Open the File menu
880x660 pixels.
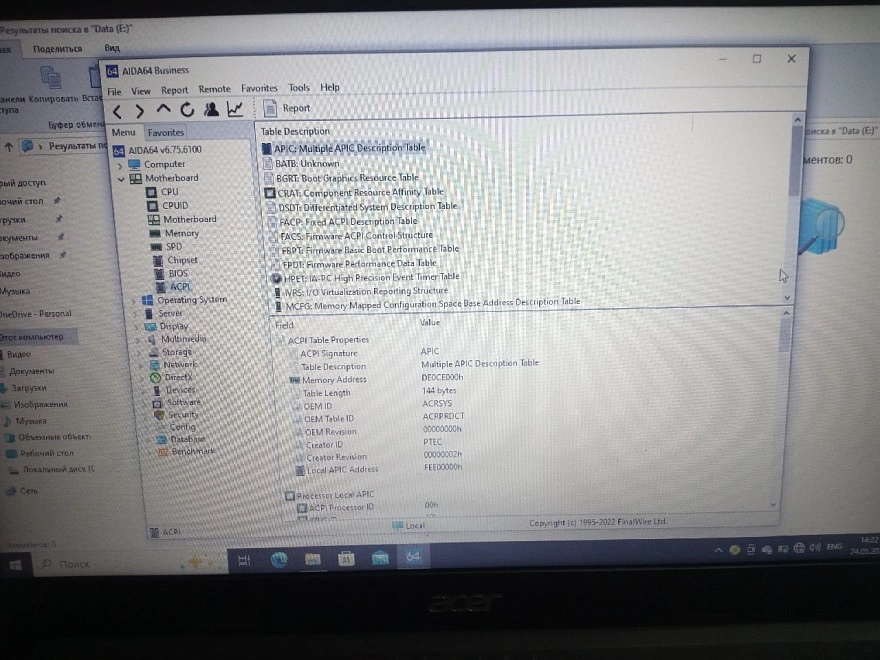pyautogui.click(x=114, y=91)
